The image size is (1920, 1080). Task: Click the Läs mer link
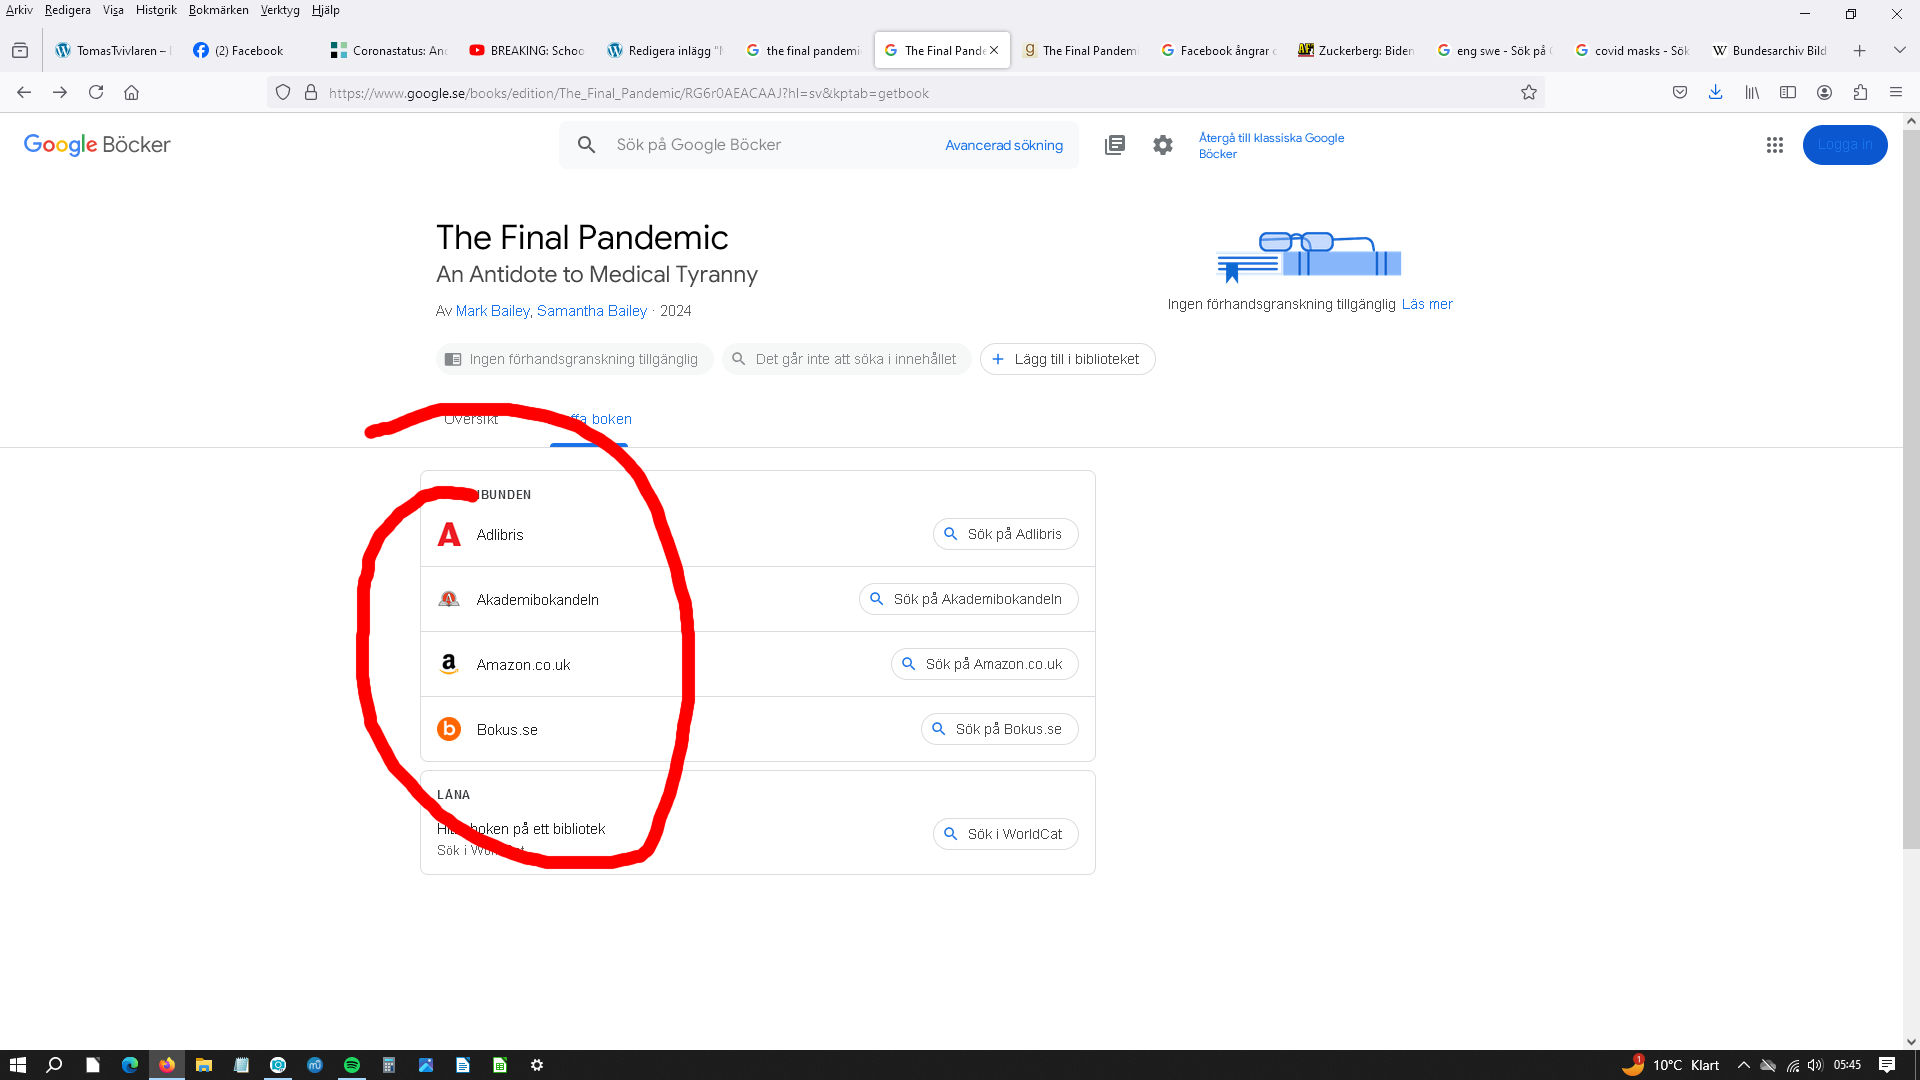1427,304
